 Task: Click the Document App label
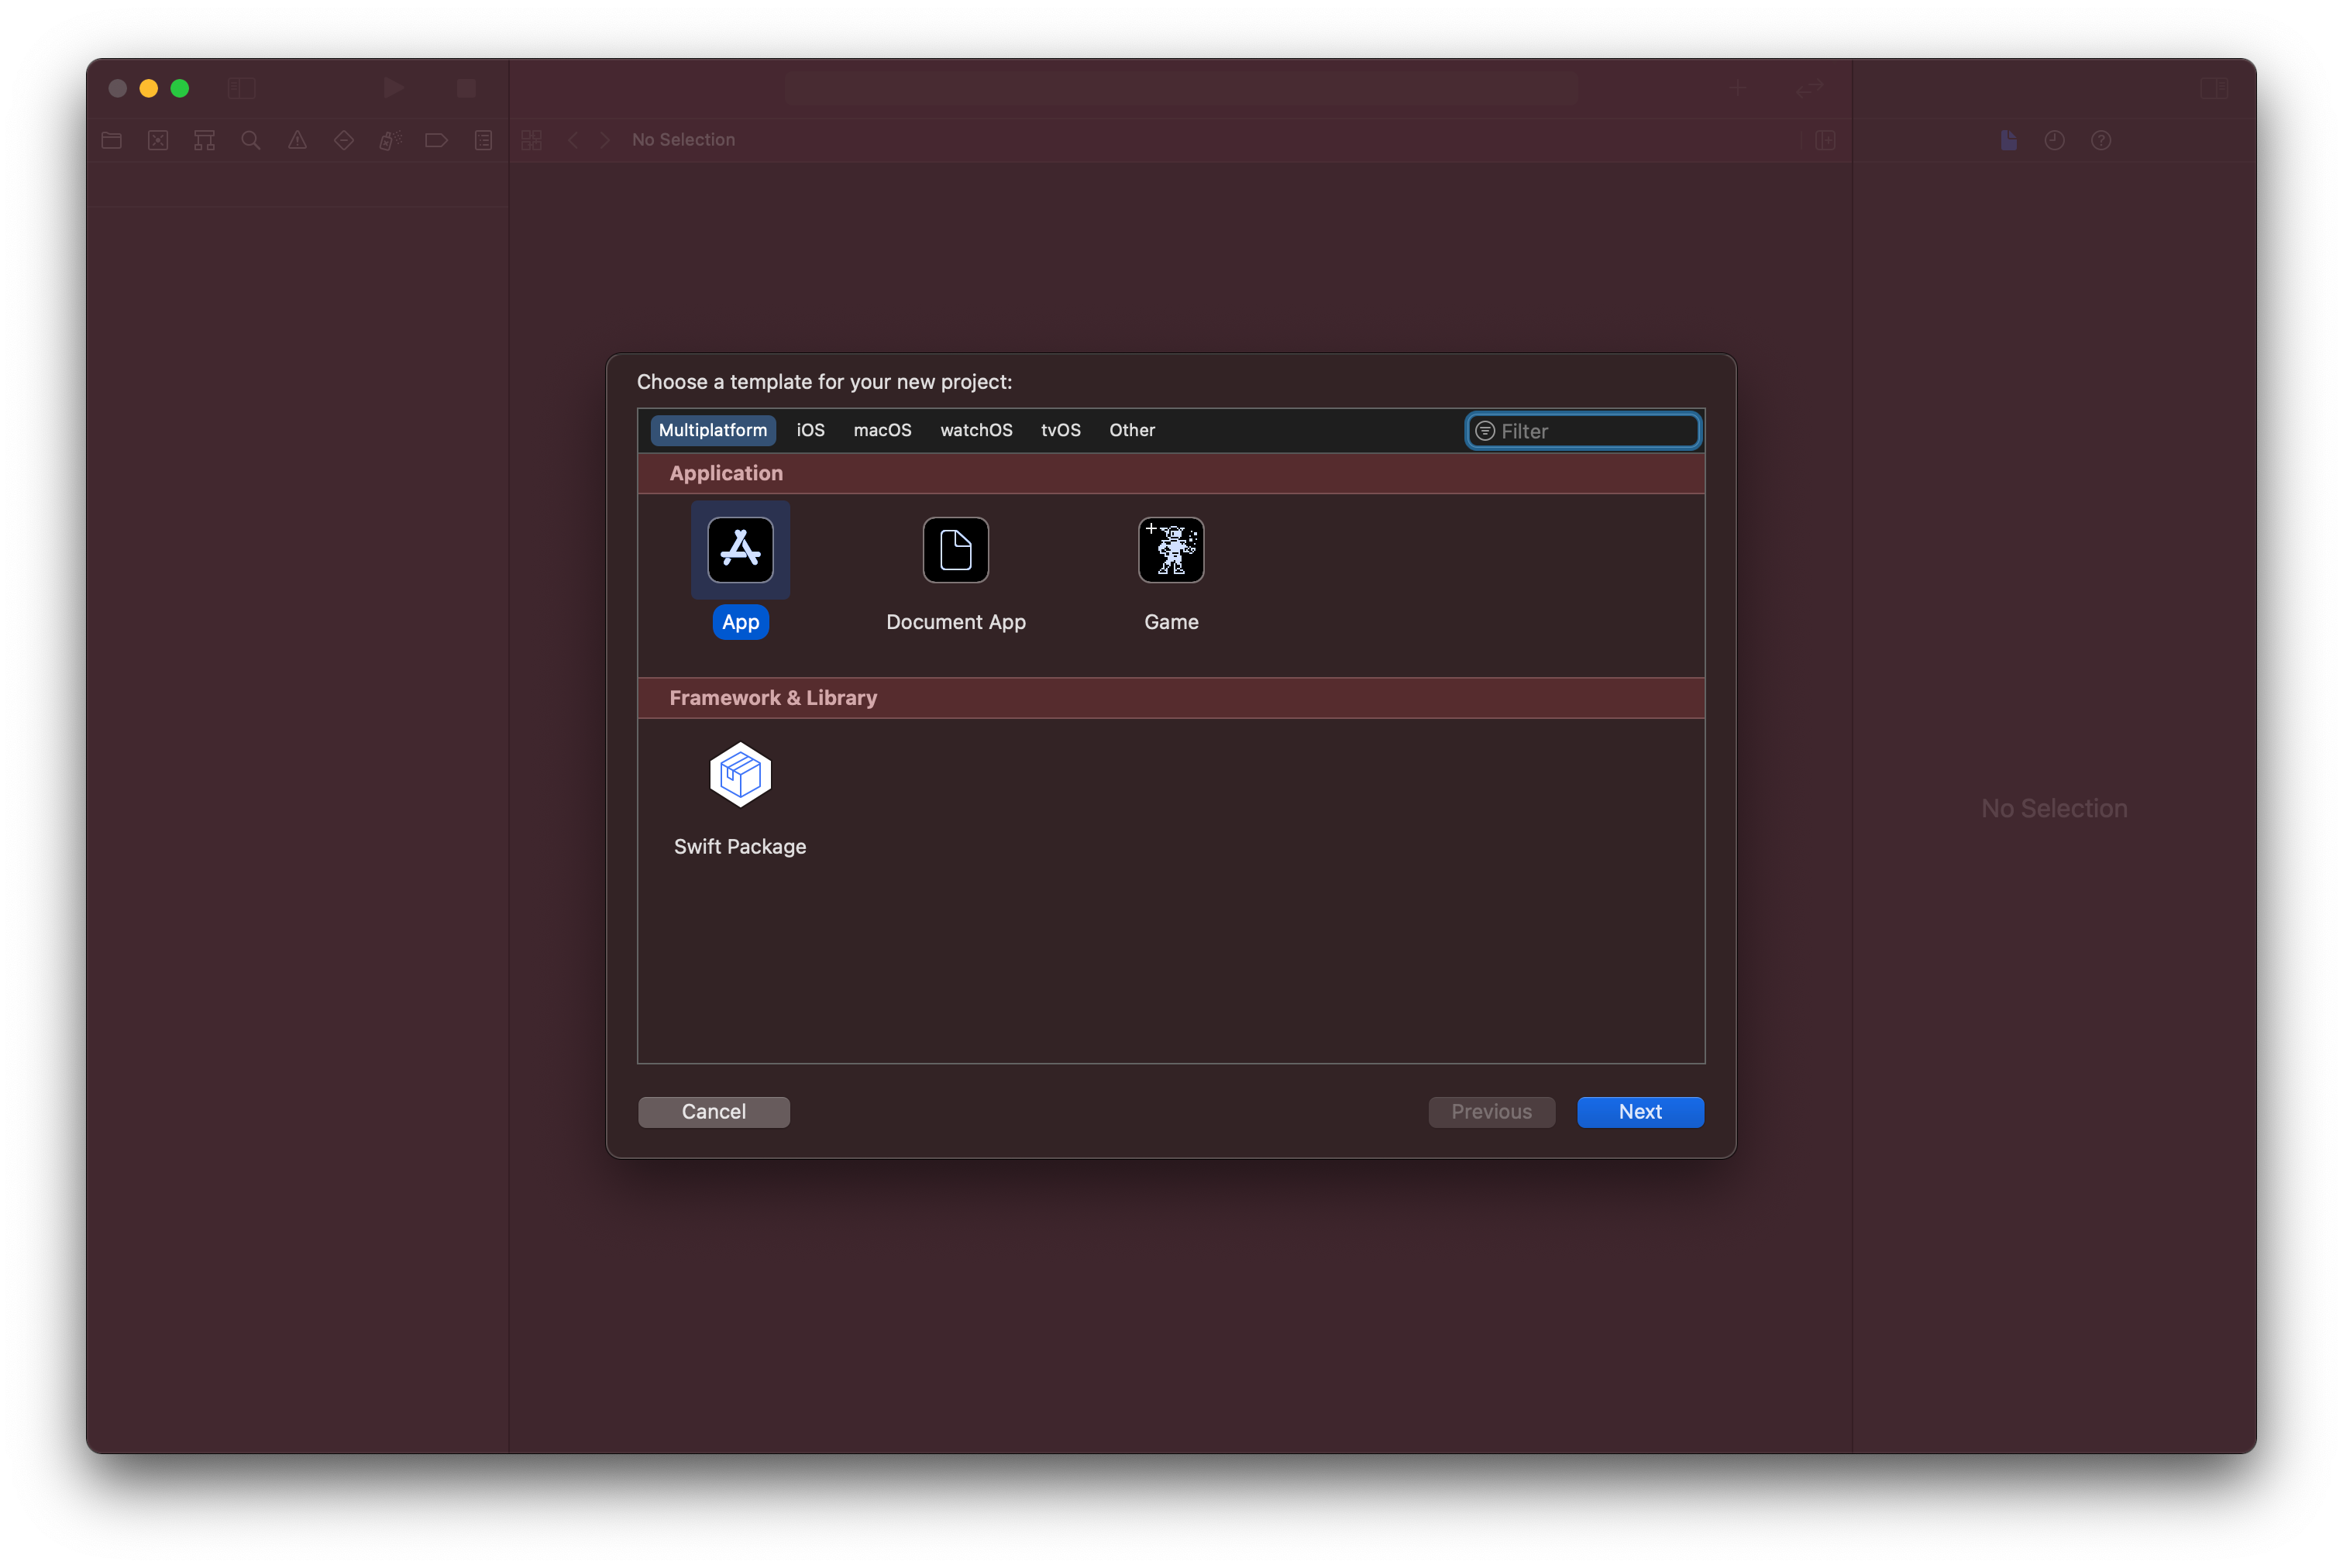point(955,622)
